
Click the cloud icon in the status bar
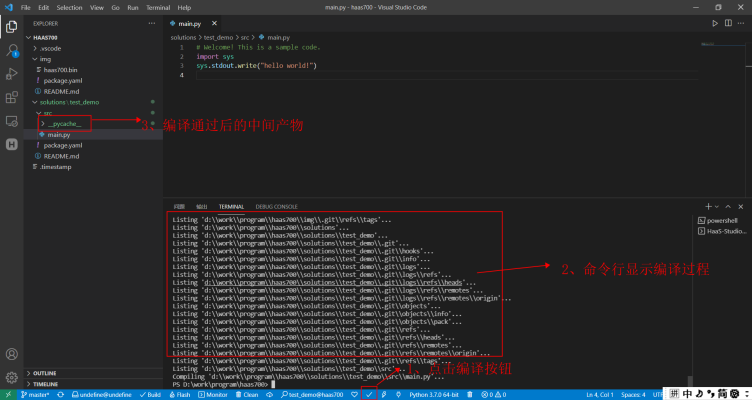pyautogui.click(x=270, y=395)
